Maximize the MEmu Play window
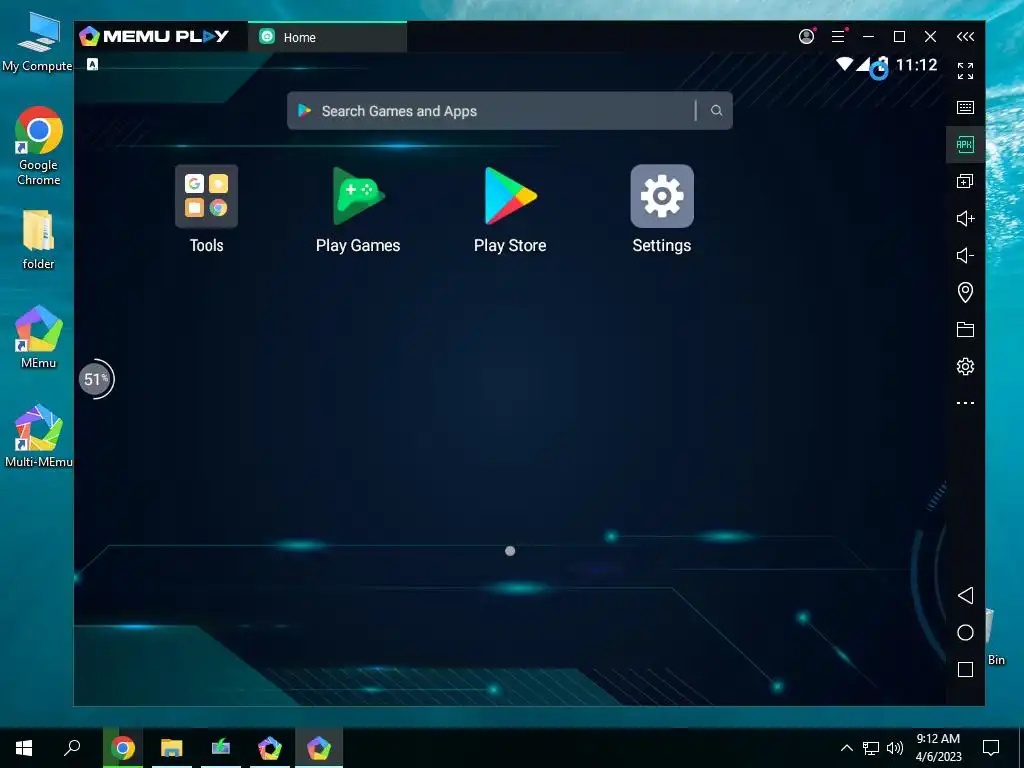The width and height of the screenshot is (1024, 768). tap(899, 37)
